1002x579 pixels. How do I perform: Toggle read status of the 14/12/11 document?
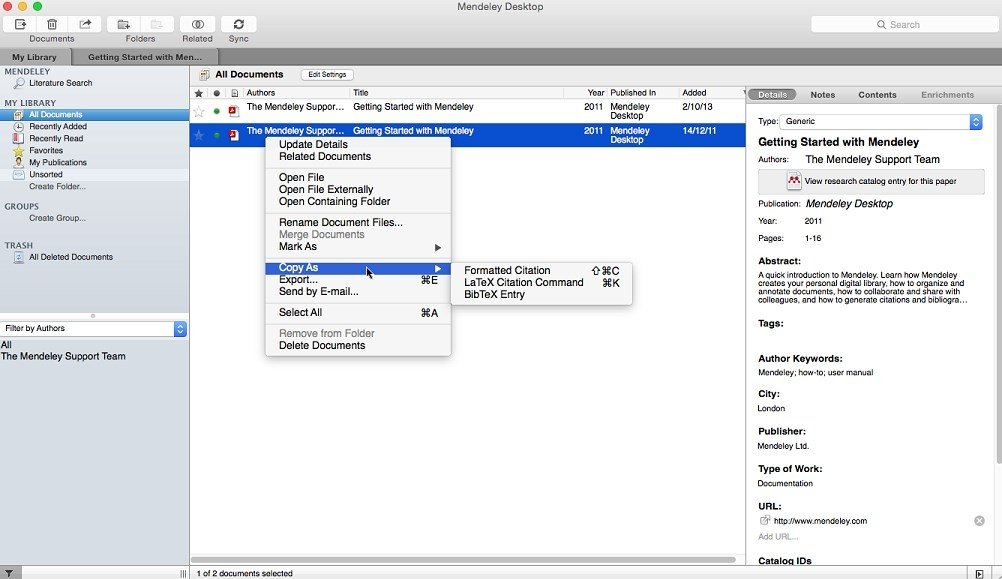click(x=217, y=135)
